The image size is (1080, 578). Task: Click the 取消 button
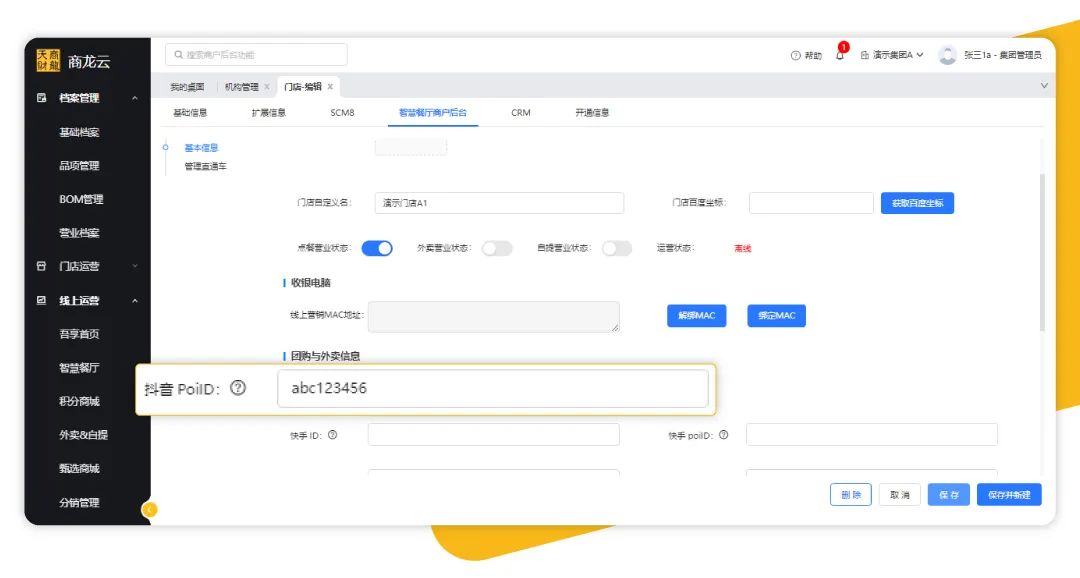900,495
